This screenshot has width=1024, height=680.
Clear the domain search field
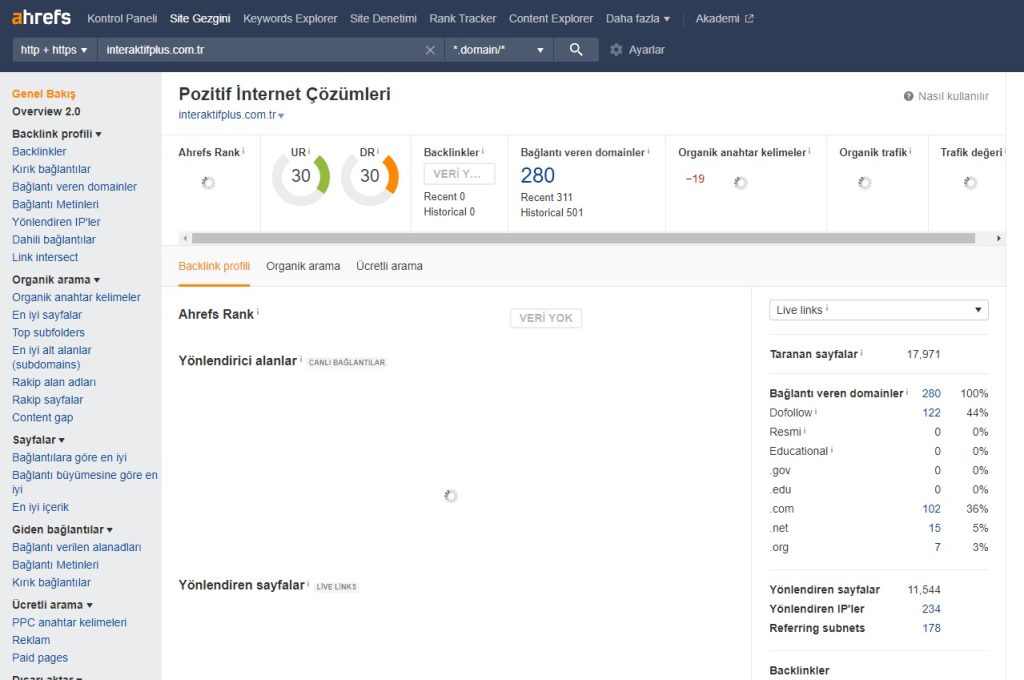click(430, 50)
